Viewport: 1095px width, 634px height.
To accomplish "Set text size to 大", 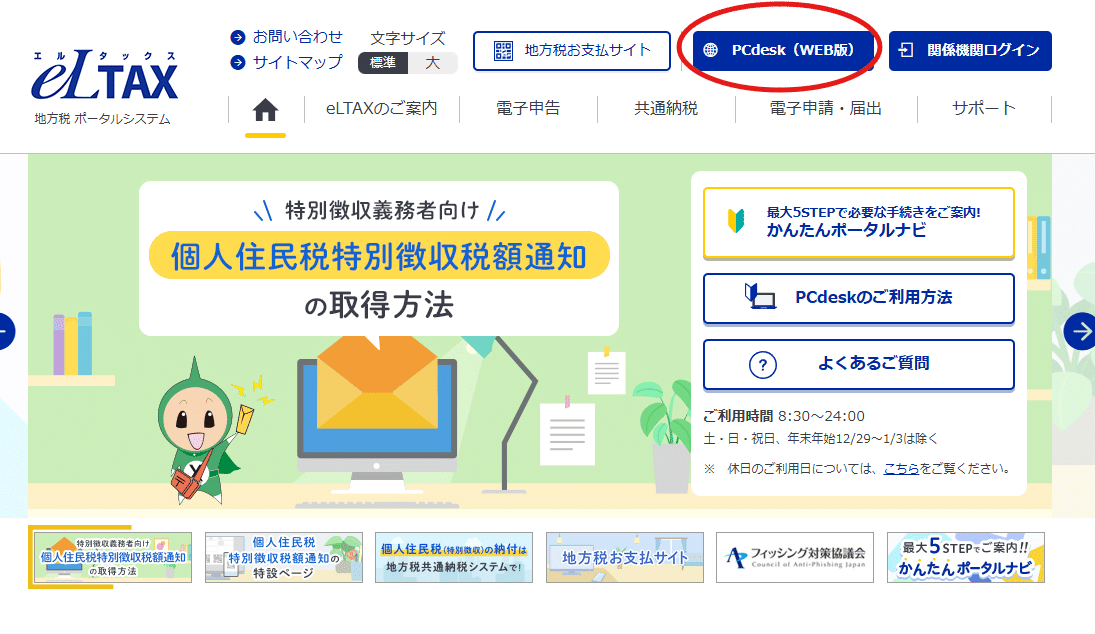I will click(433, 63).
